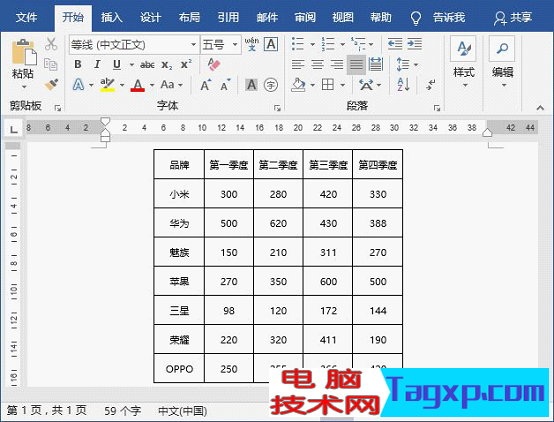
Task: Toggle Italic formatting
Action: (97, 64)
